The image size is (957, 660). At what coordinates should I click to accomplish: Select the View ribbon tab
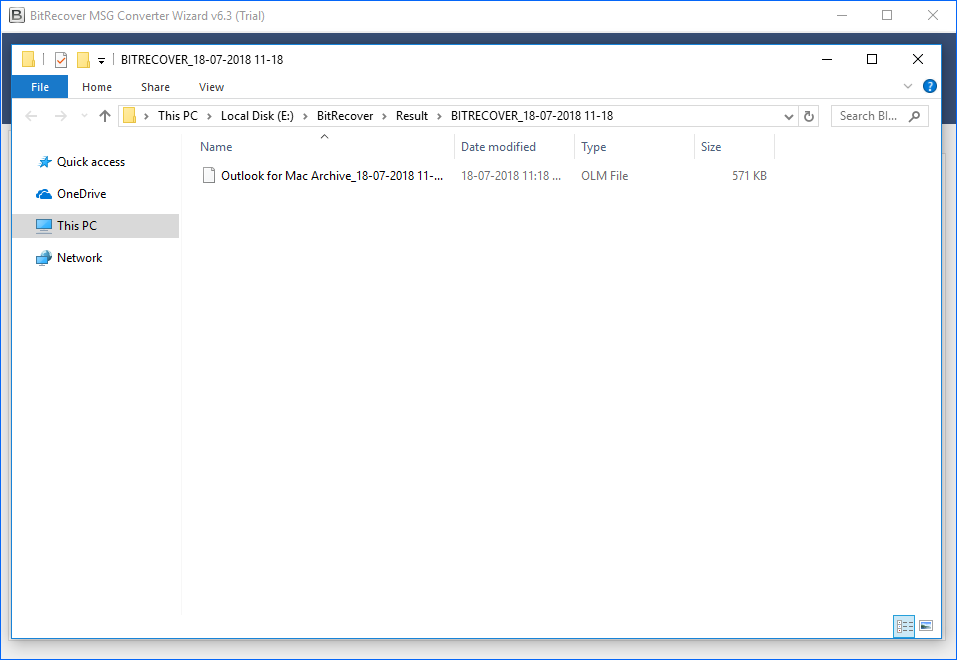coord(211,87)
